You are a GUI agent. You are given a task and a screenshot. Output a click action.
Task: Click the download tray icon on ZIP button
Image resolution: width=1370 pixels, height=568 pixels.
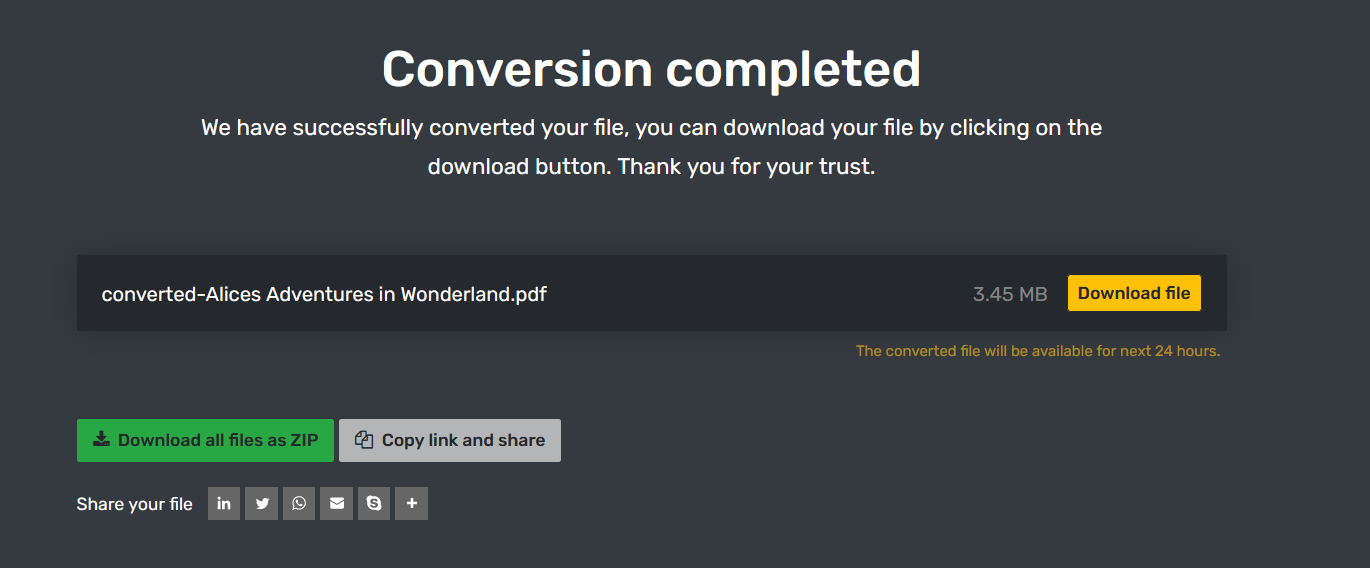click(x=101, y=440)
